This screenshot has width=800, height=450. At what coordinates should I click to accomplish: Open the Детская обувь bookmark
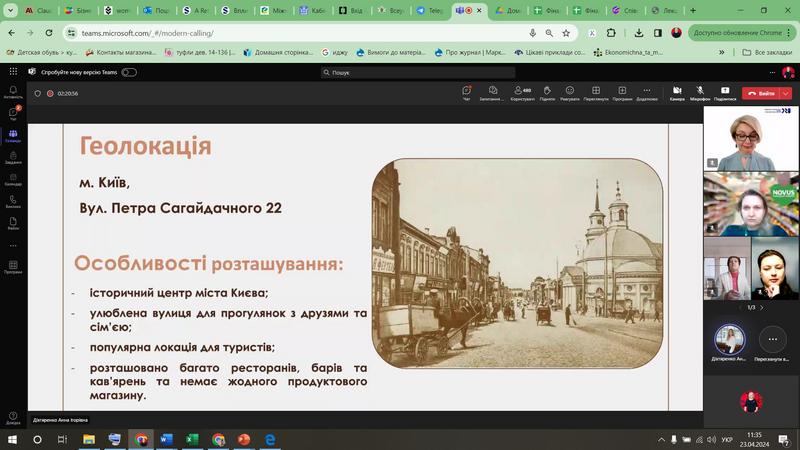42,52
